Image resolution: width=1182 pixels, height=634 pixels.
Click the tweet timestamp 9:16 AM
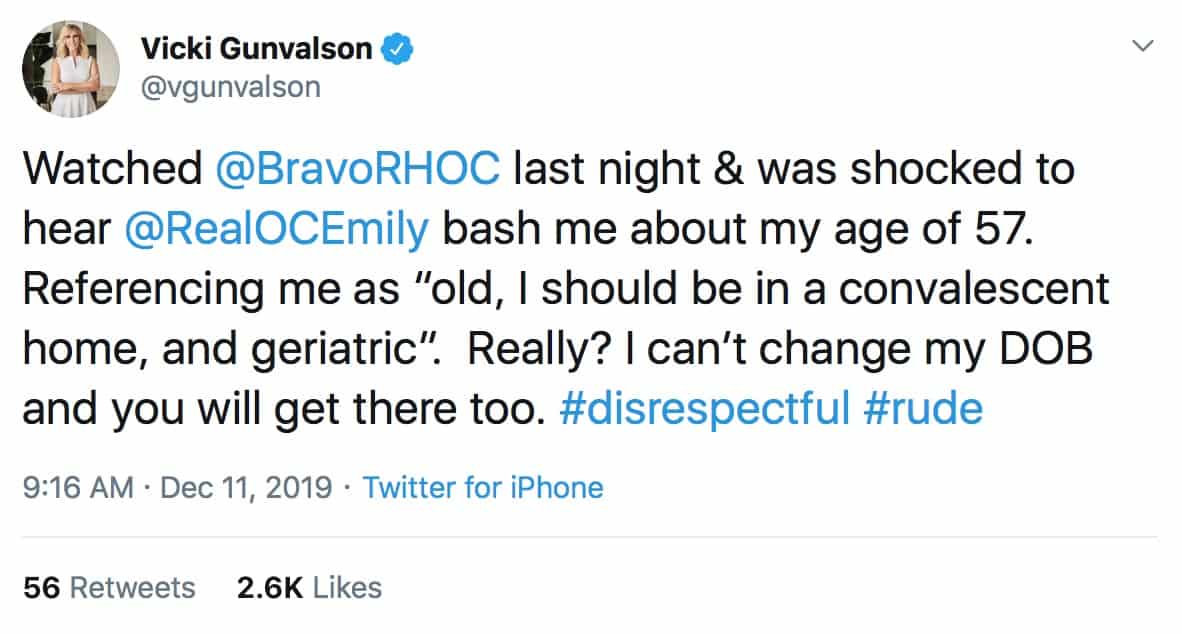coord(77,488)
